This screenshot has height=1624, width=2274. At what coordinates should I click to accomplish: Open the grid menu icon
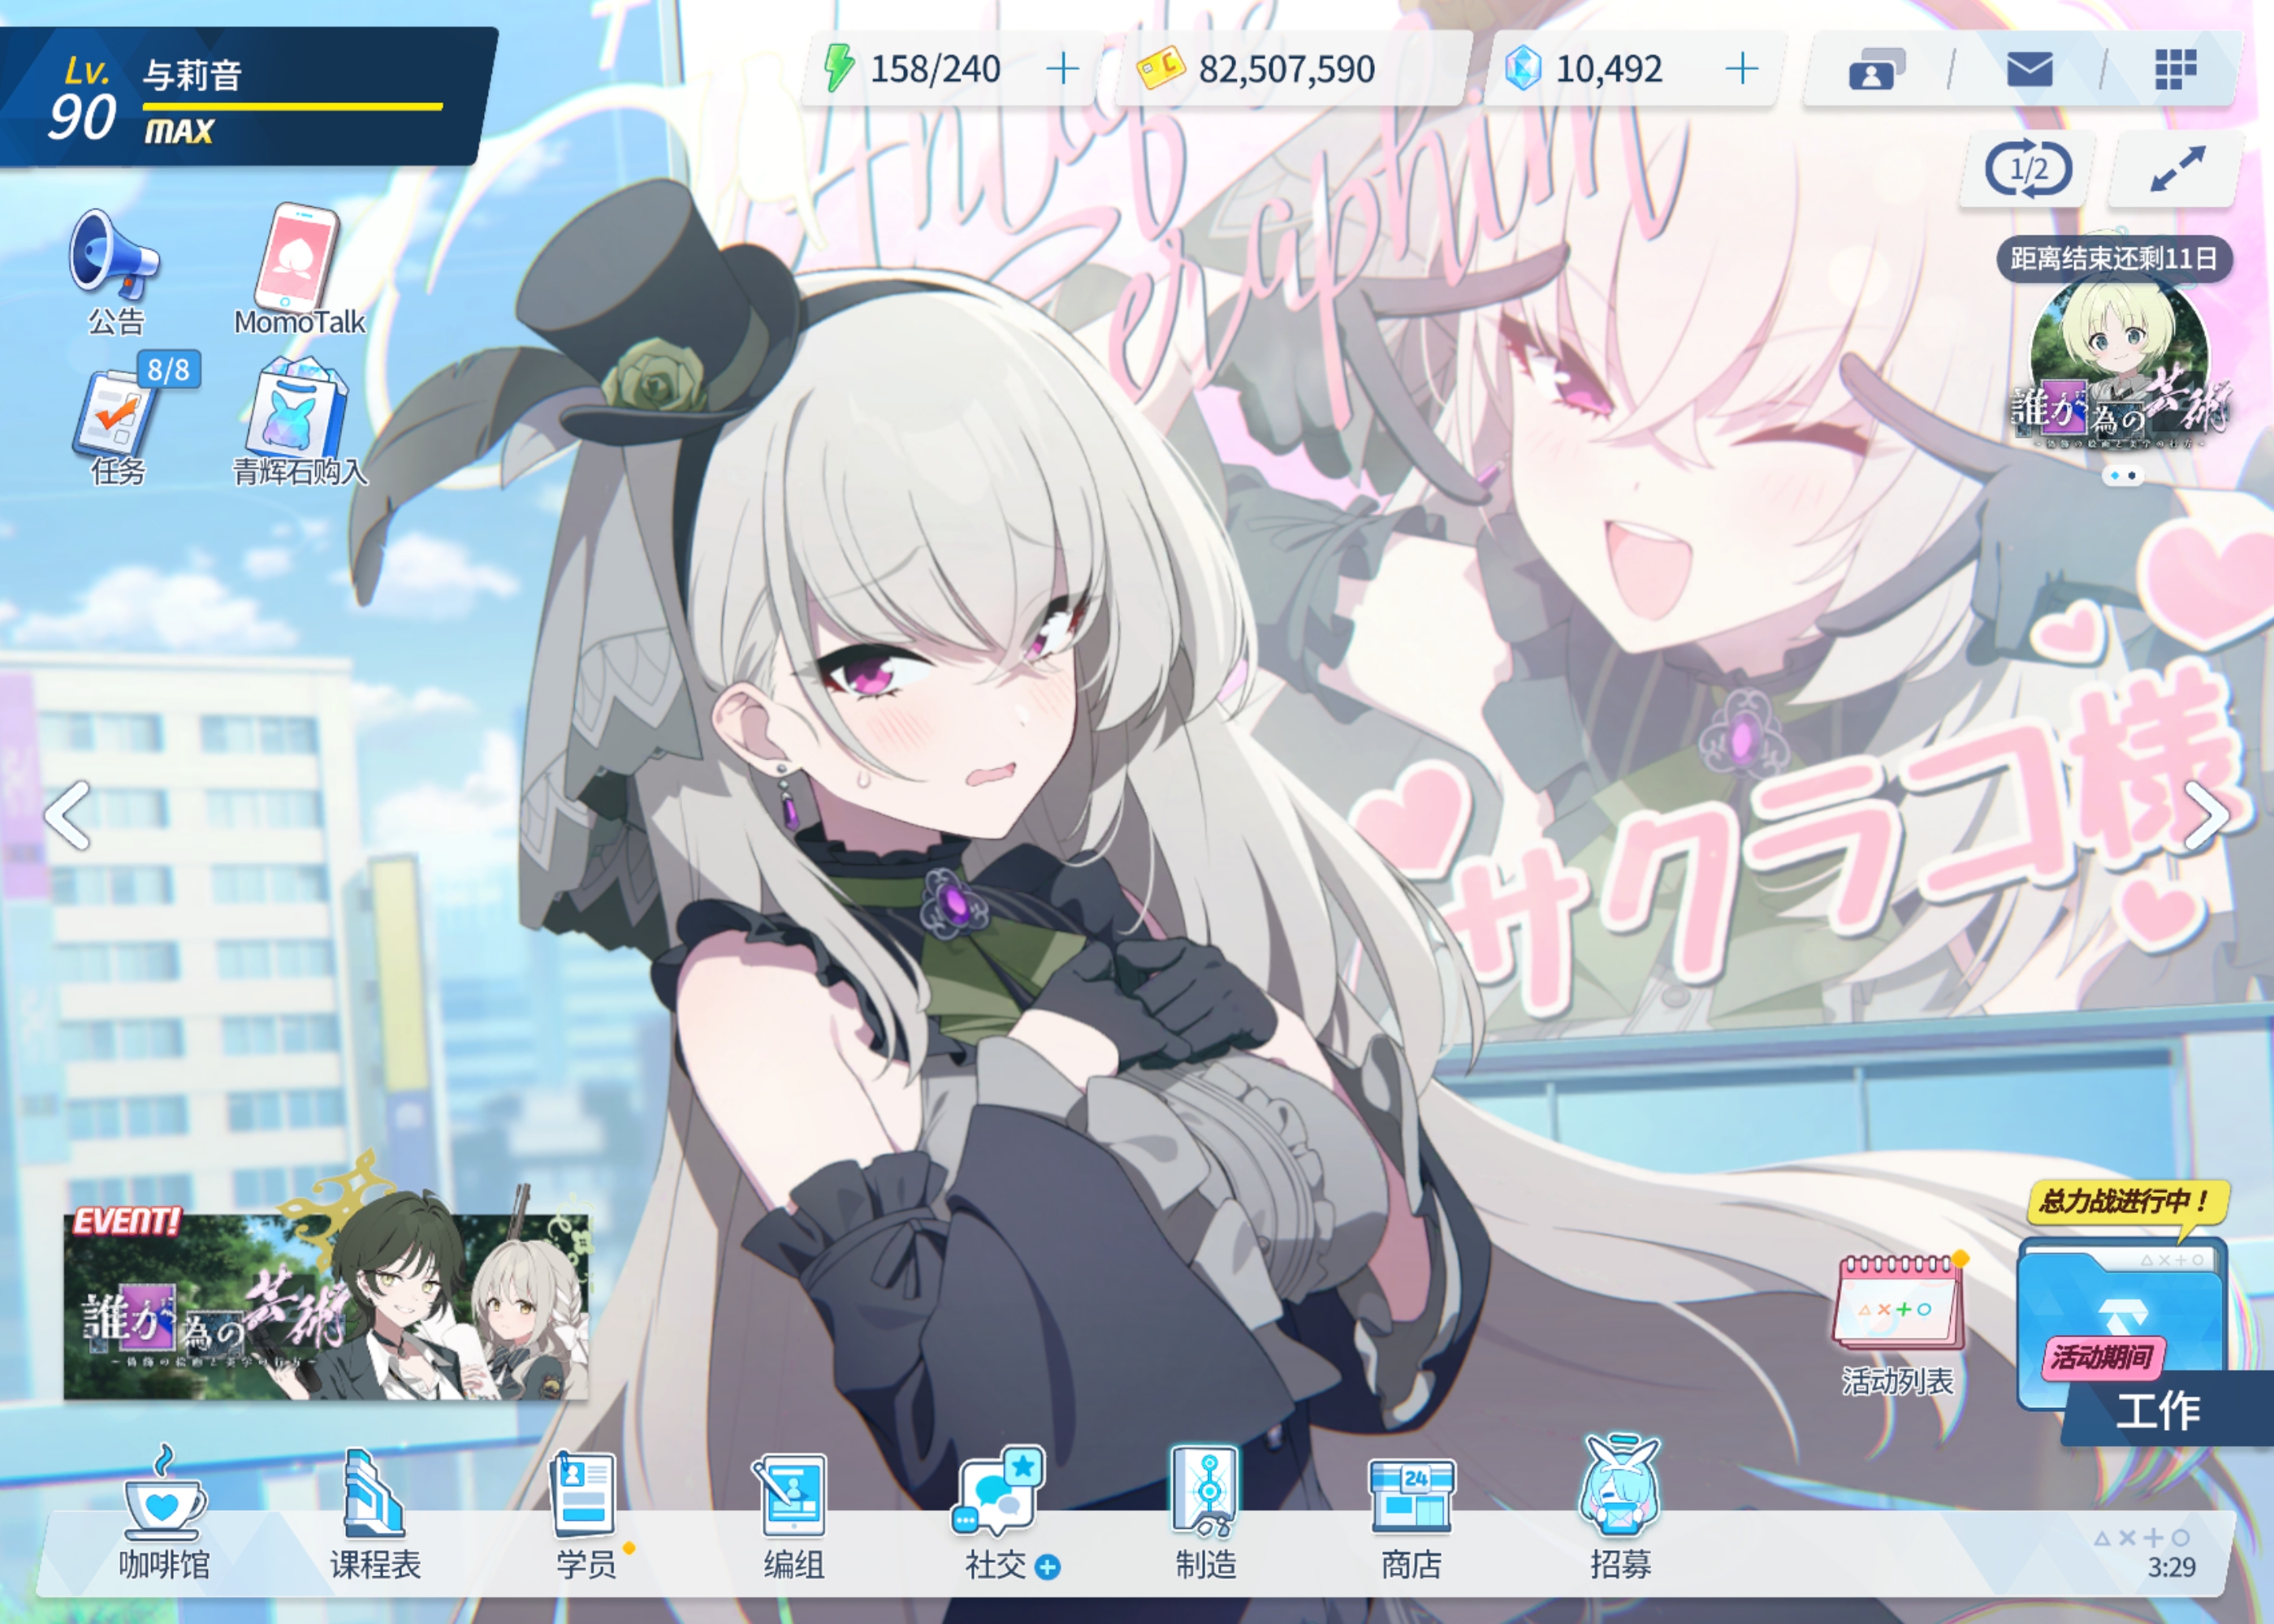pyautogui.click(x=2174, y=70)
